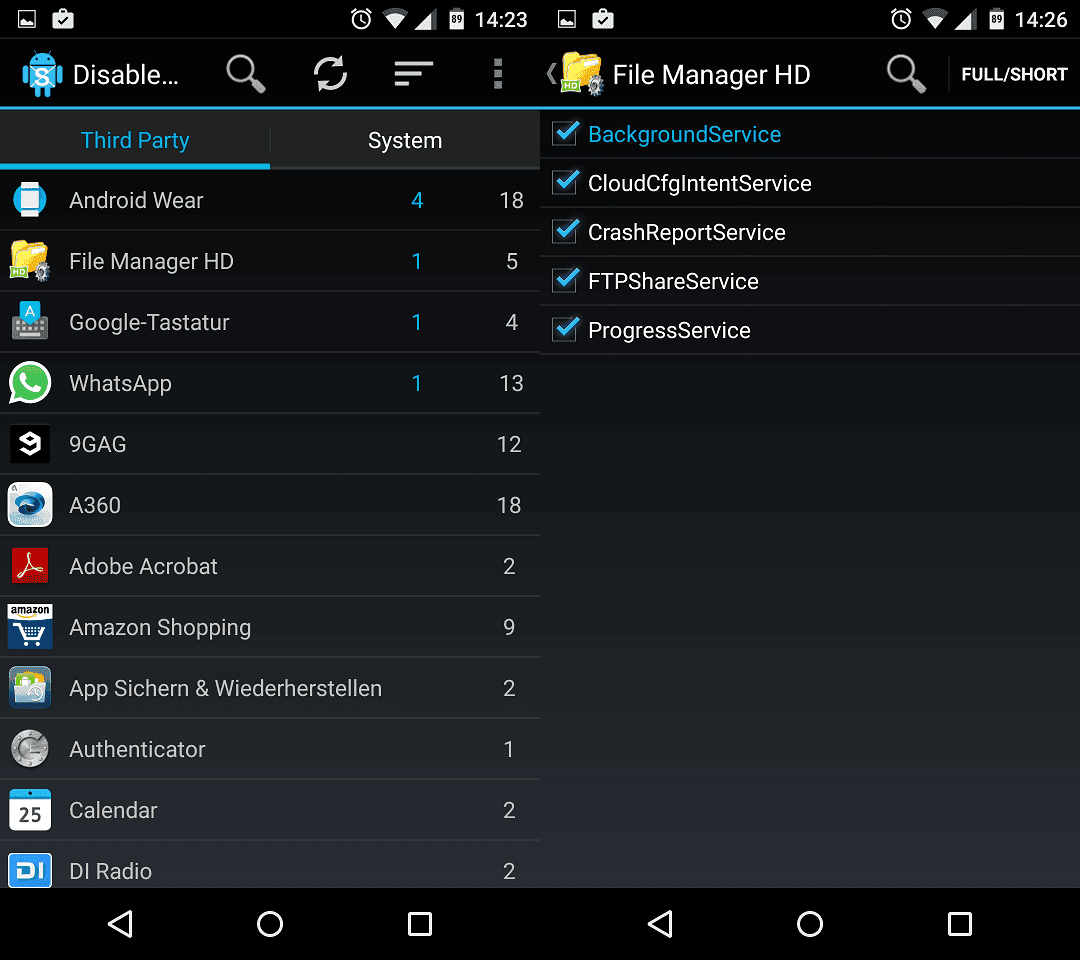This screenshot has height=960, width=1080.
Task: Tap the refresh icon in the toolbar
Action: point(331,74)
